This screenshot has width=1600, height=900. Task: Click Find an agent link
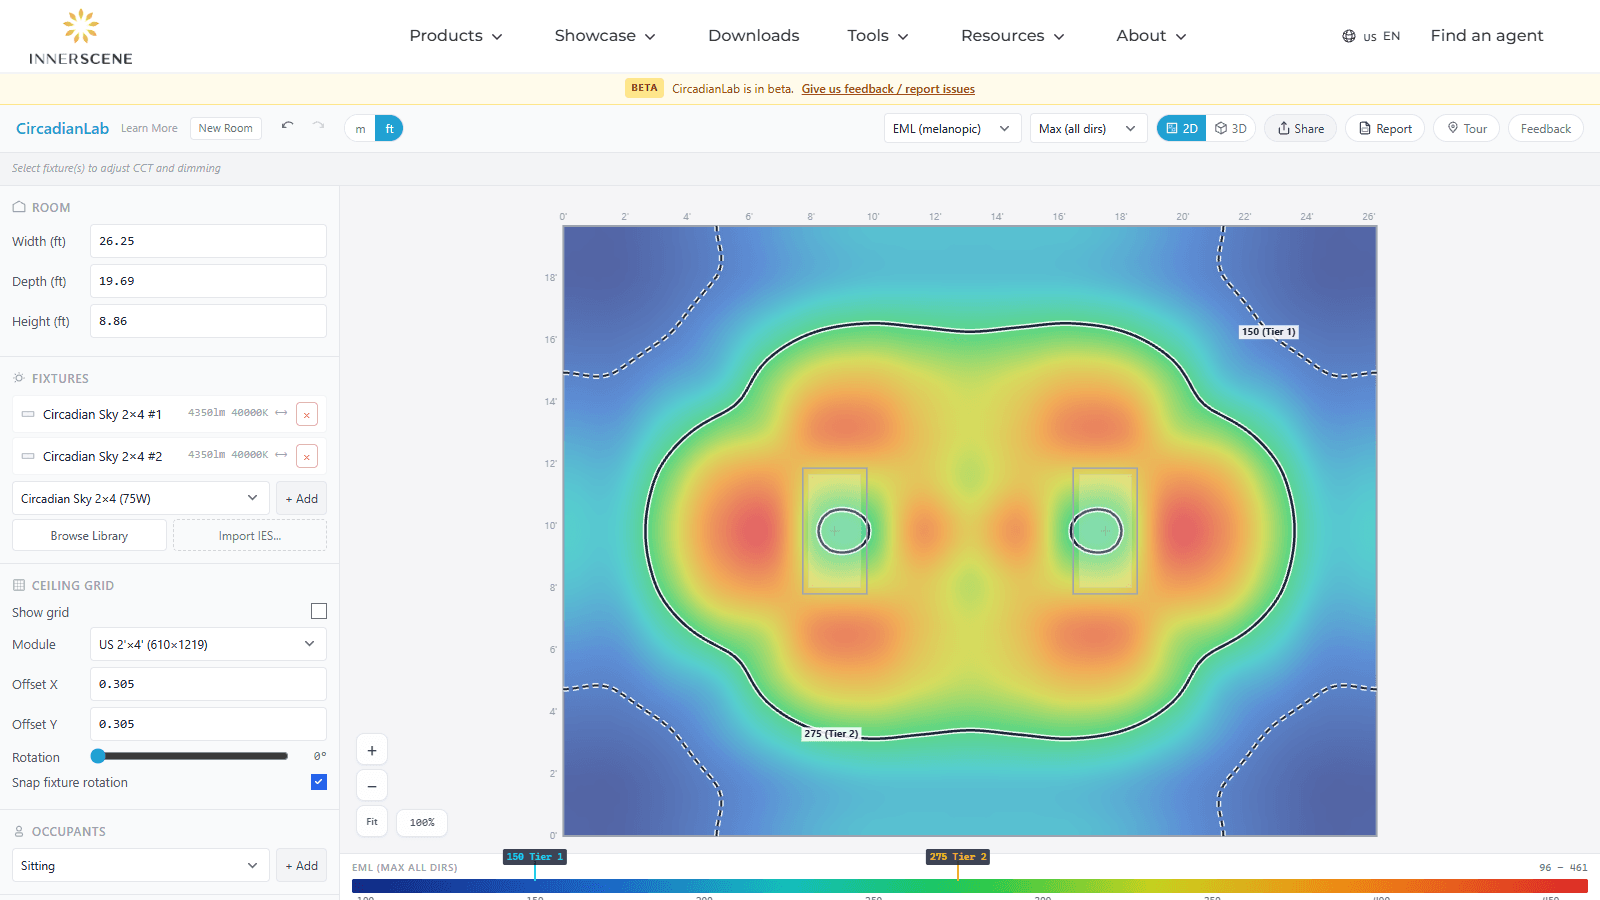tap(1486, 36)
